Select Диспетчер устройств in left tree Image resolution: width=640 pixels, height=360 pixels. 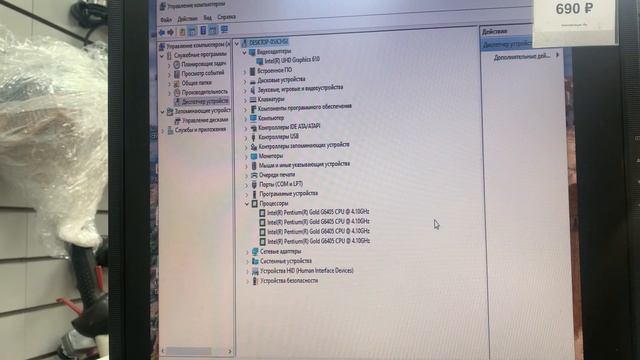(205, 101)
